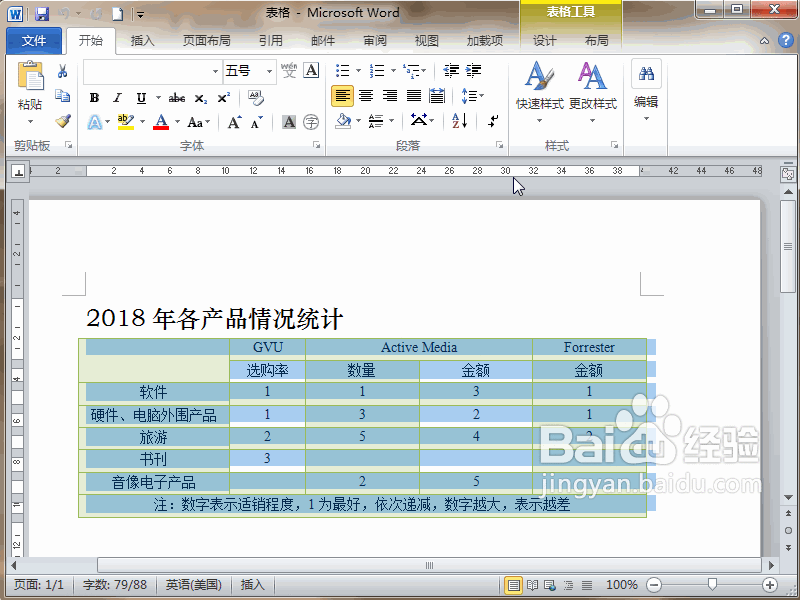Select Center alignment
The height and width of the screenshot is (600, 800).
366,95
